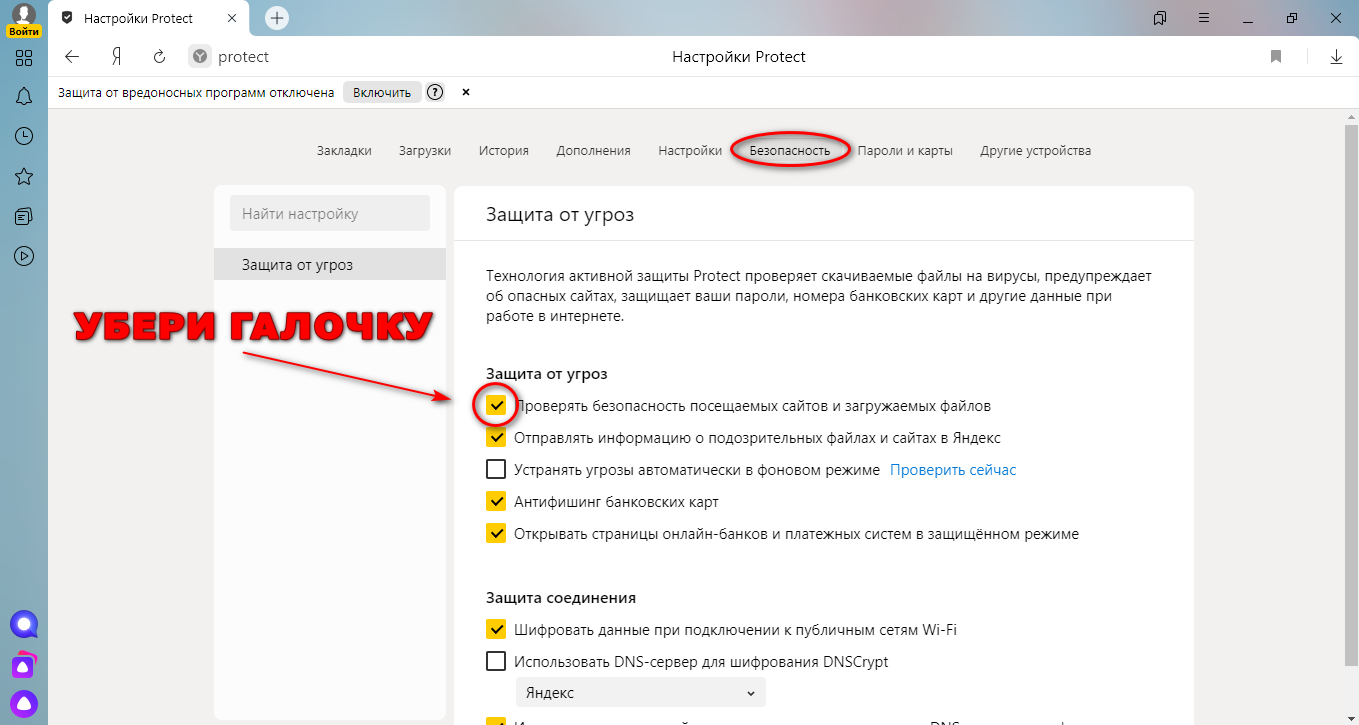This screenshot has width=1359, height=725.
Task: Toggle Шифровать данные при подключении к Wi-Fi
Action: [x=496, y=629]
